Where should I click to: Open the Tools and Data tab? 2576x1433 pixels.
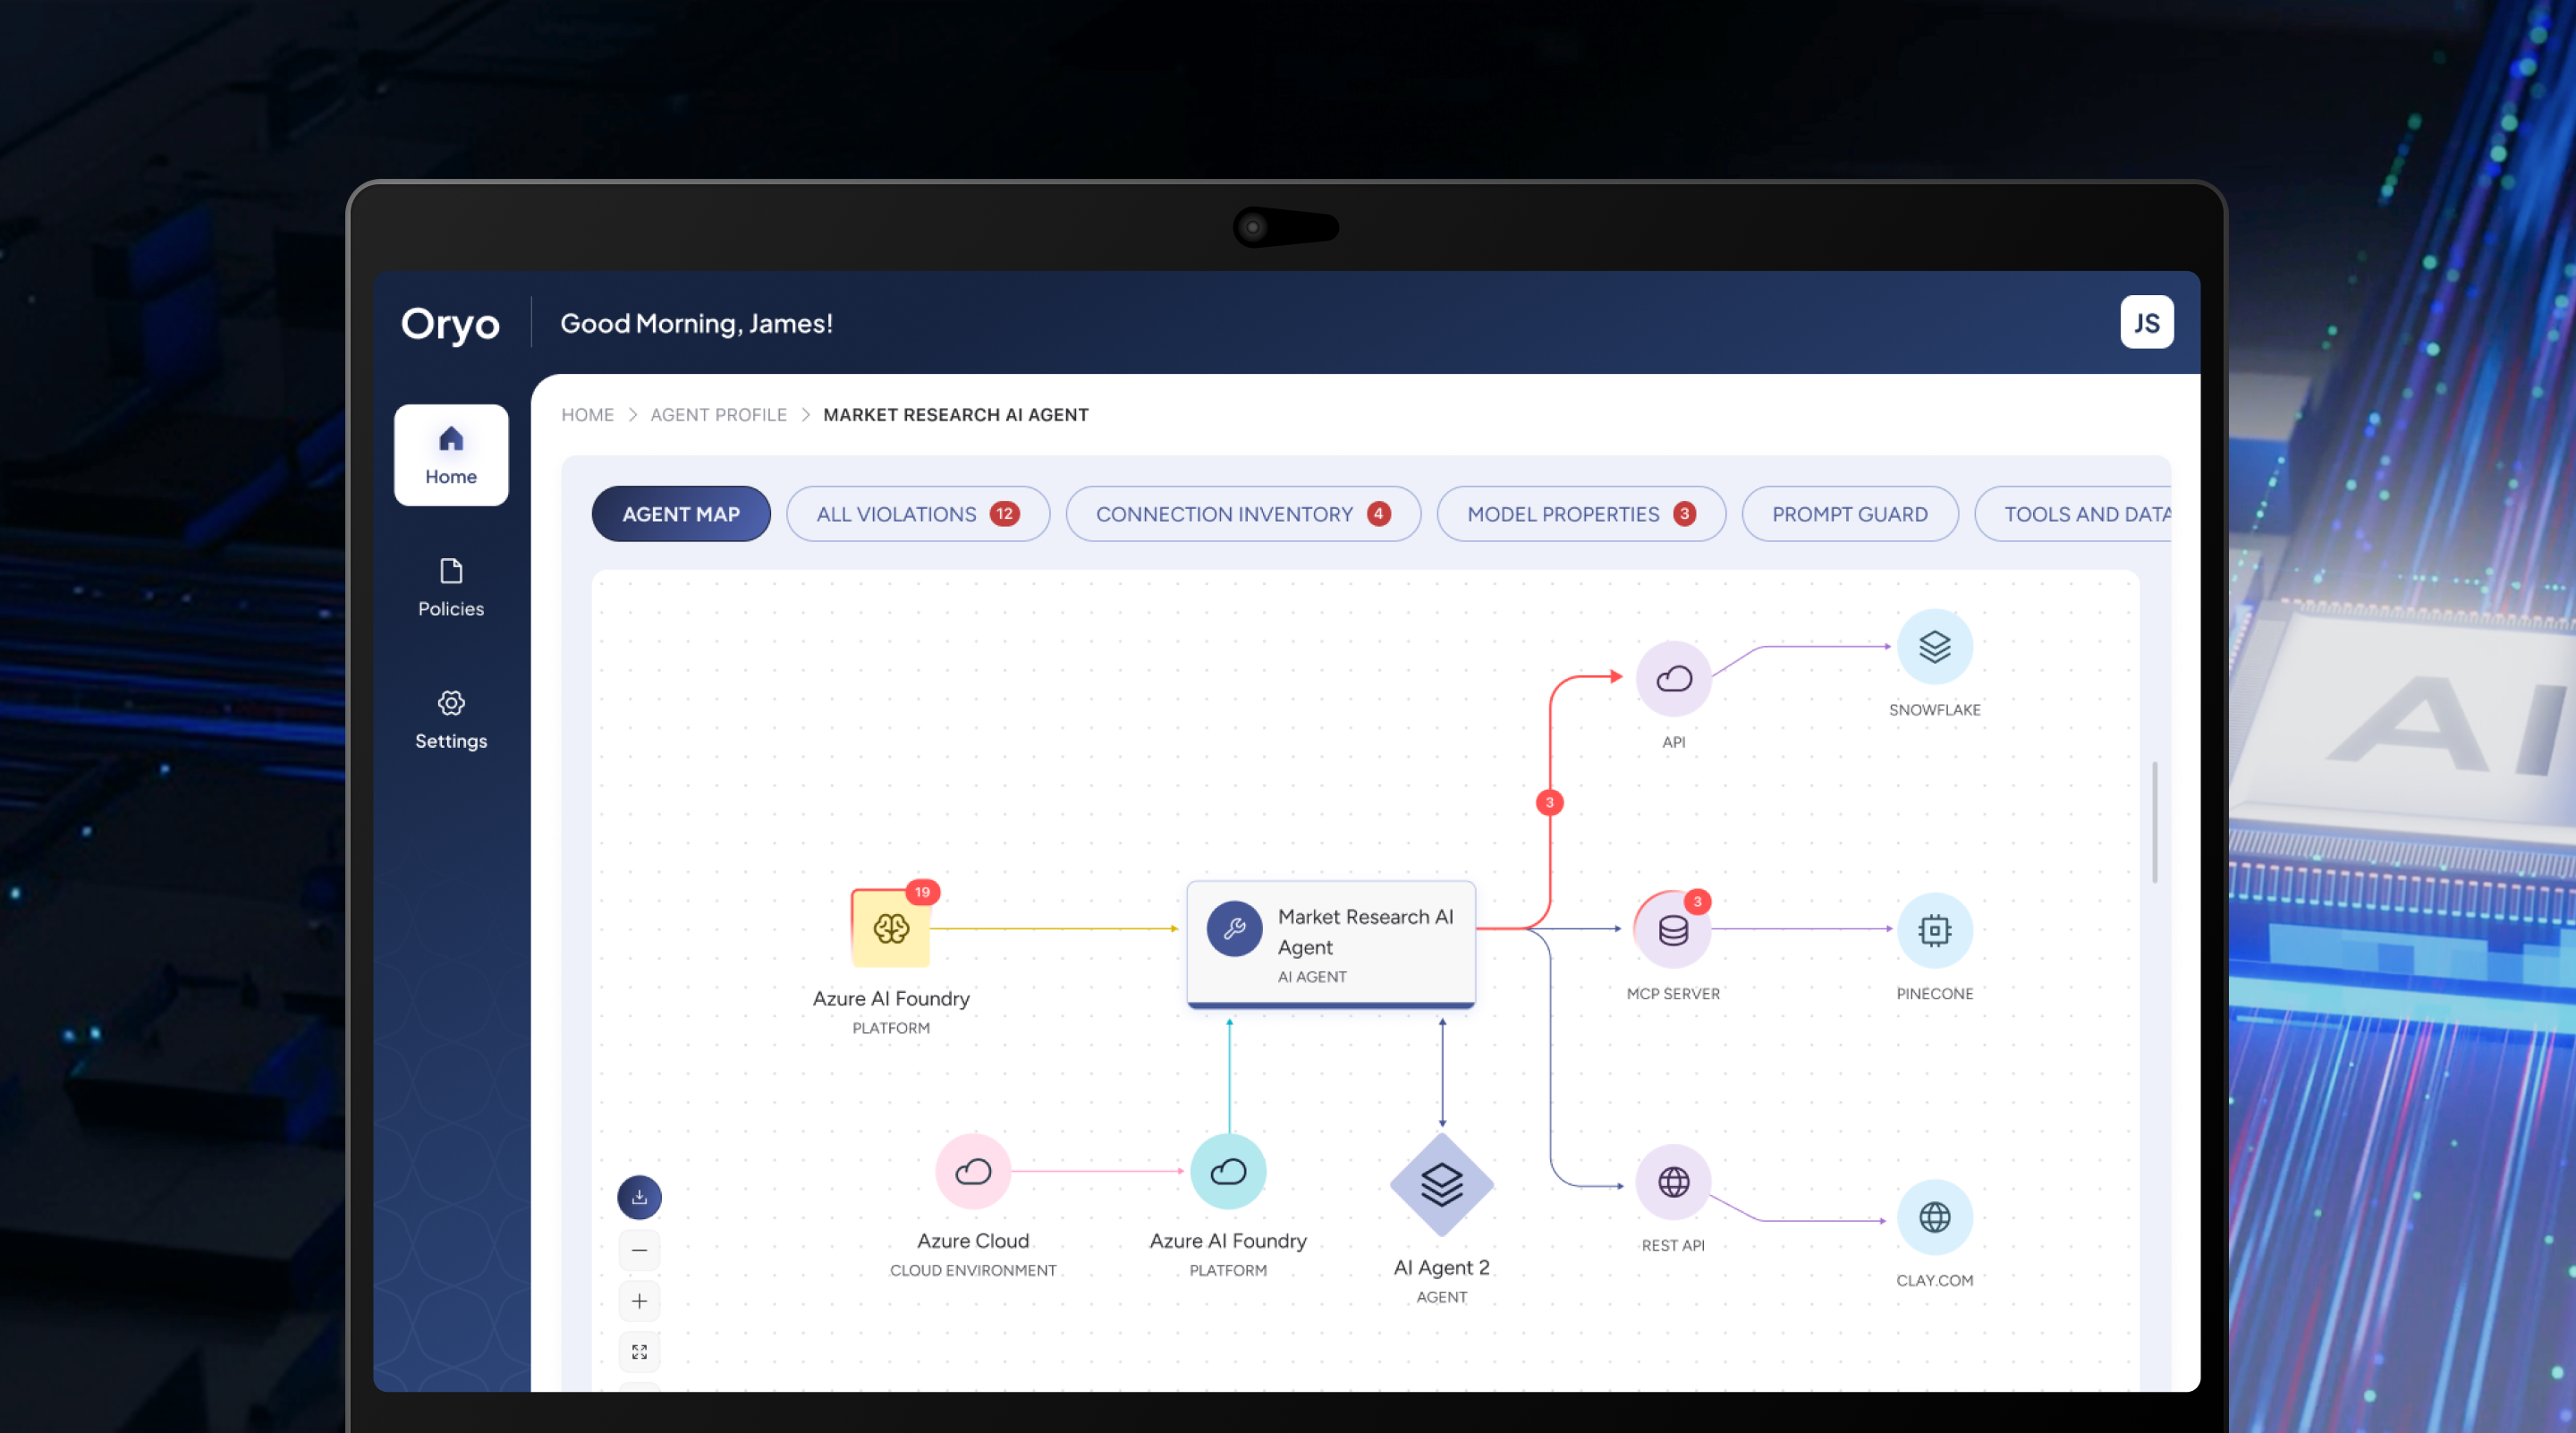[x=2073, y=514]
